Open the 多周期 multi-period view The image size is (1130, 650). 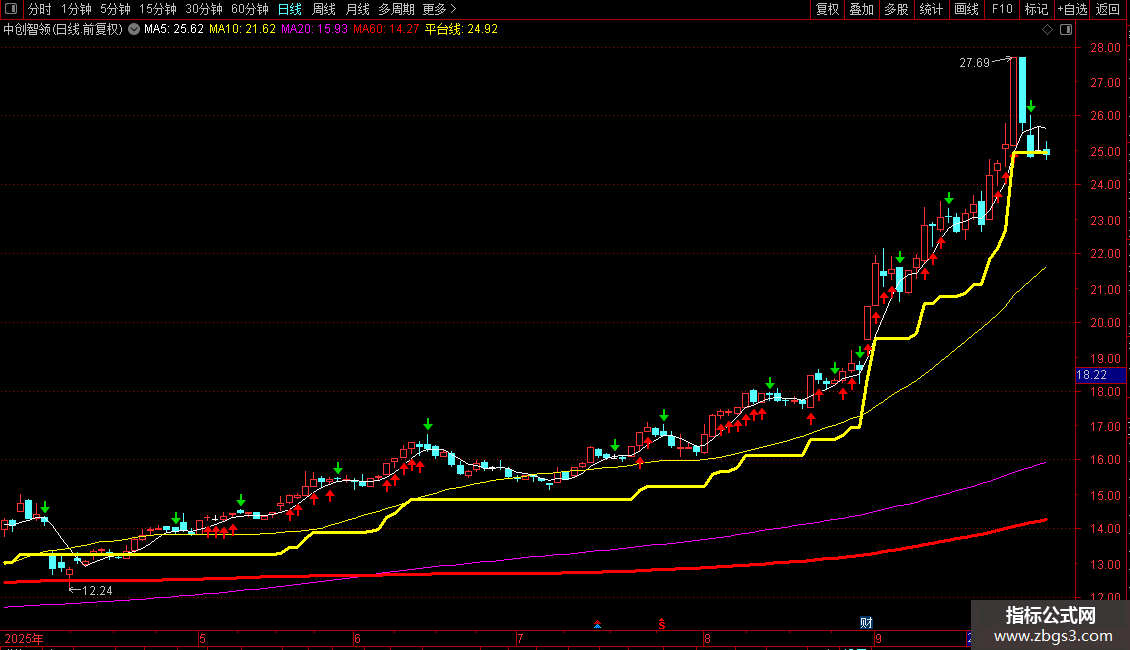396,9
